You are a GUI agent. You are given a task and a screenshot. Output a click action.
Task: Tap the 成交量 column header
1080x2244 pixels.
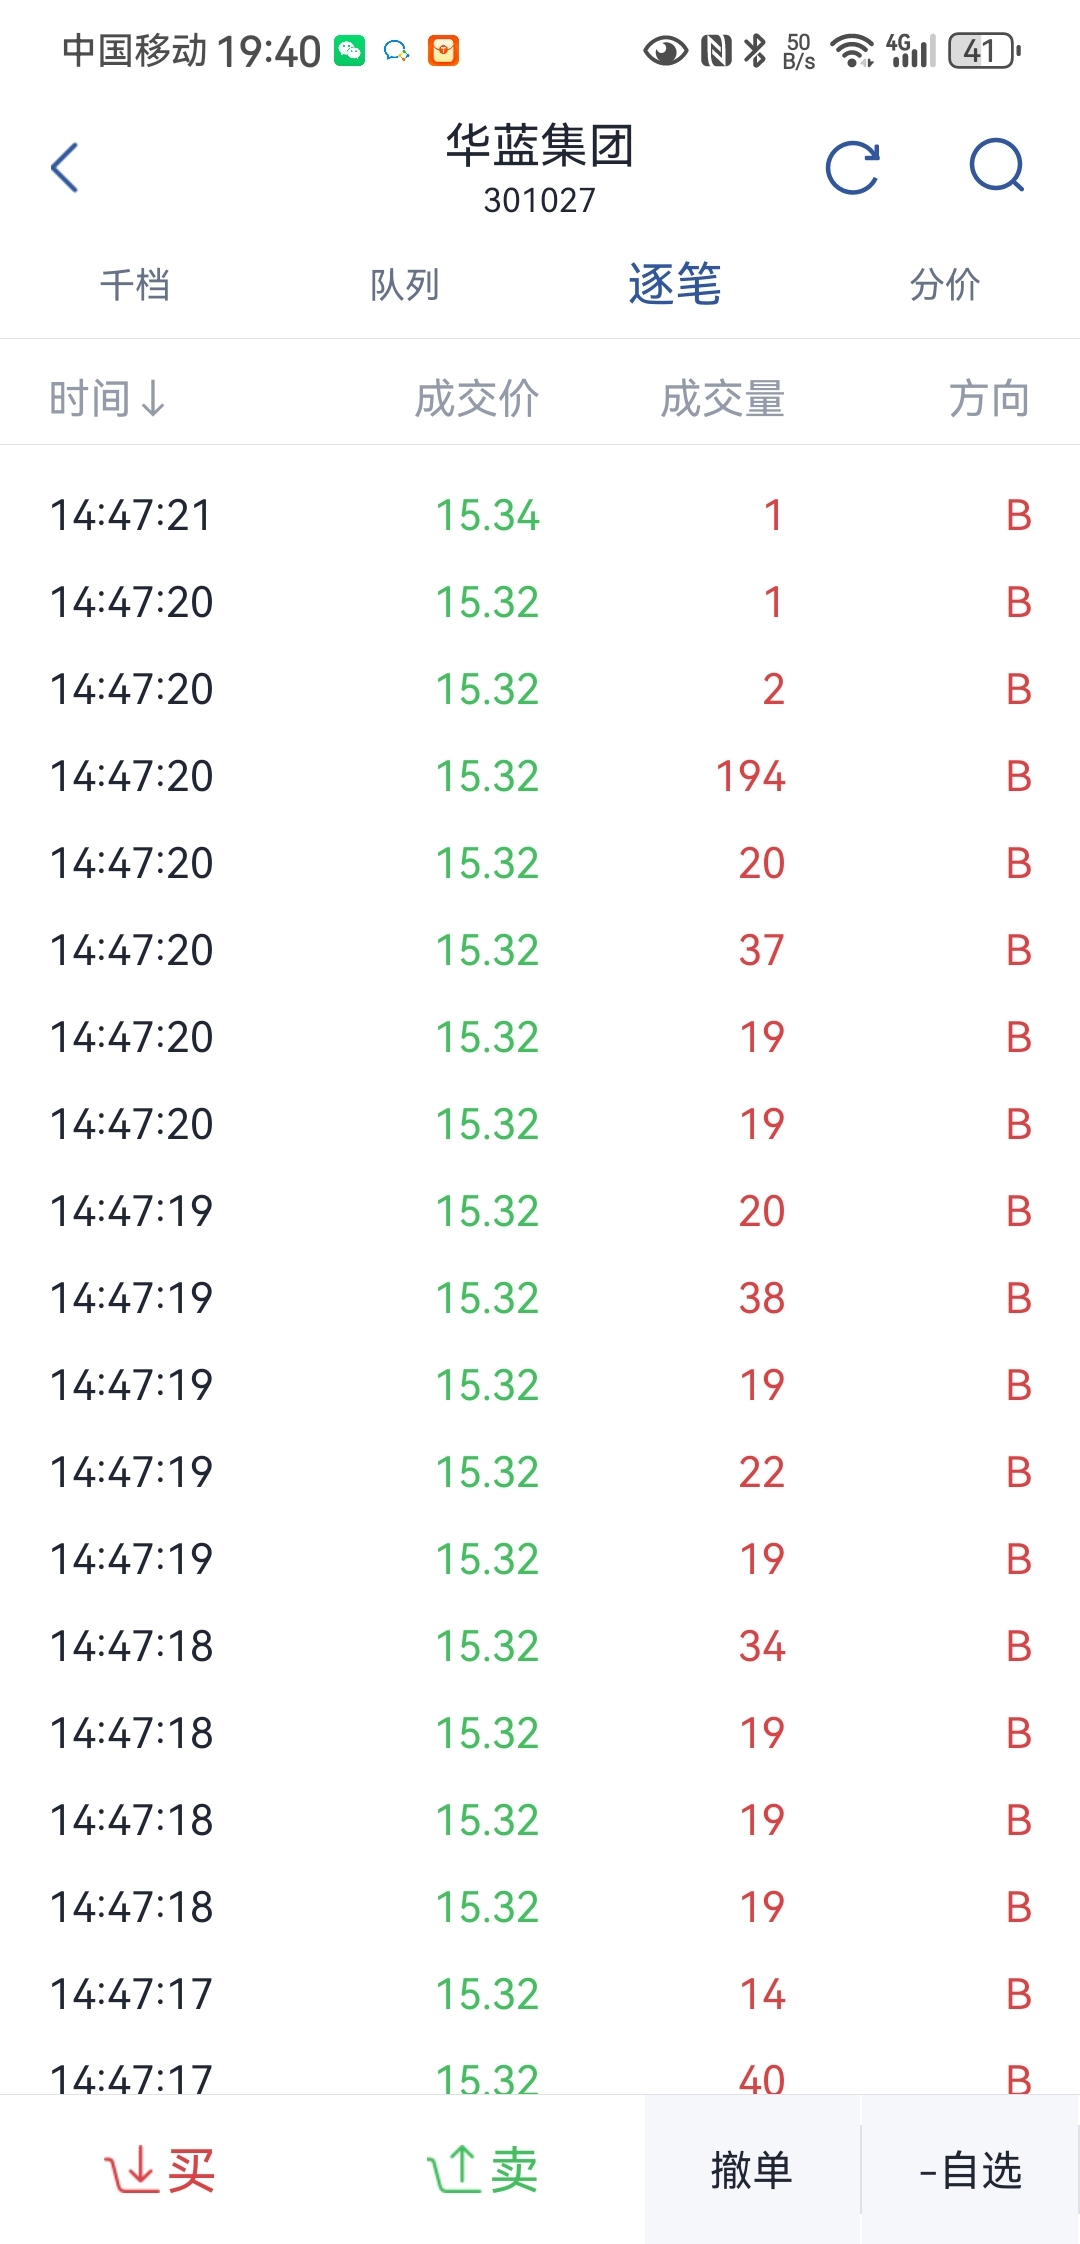pyautogui.click(x=722, y=398)
